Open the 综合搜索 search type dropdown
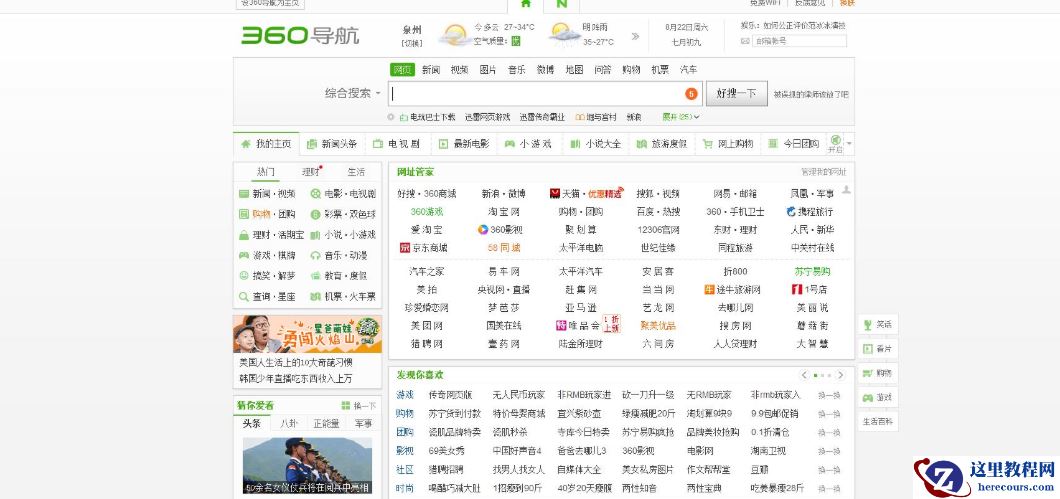The width and height of the screenshot is (1060, 499). pos(352,93)
